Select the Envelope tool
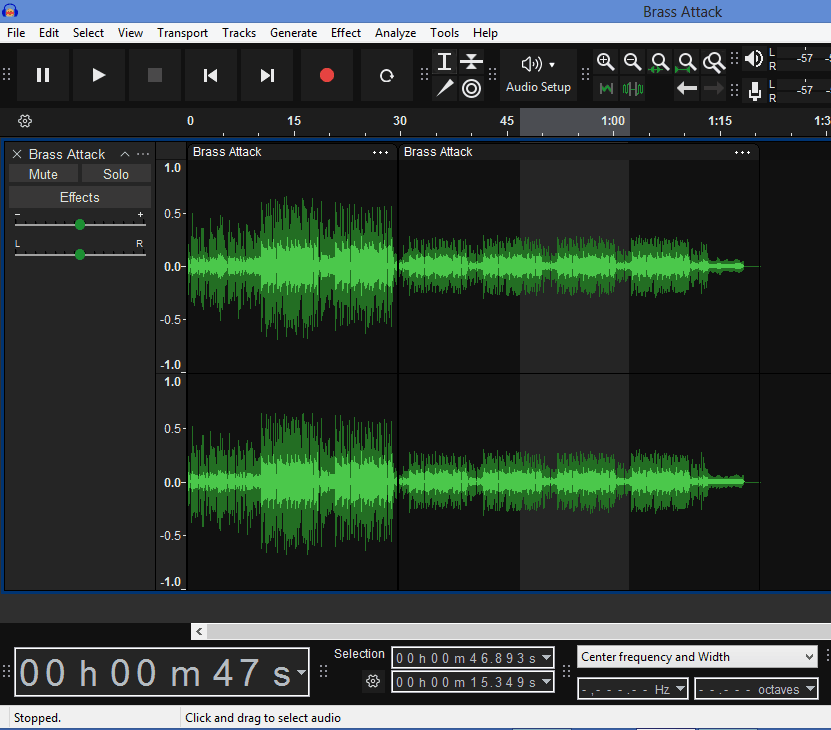This screenshot has width=831, height=730. [472, 62]
